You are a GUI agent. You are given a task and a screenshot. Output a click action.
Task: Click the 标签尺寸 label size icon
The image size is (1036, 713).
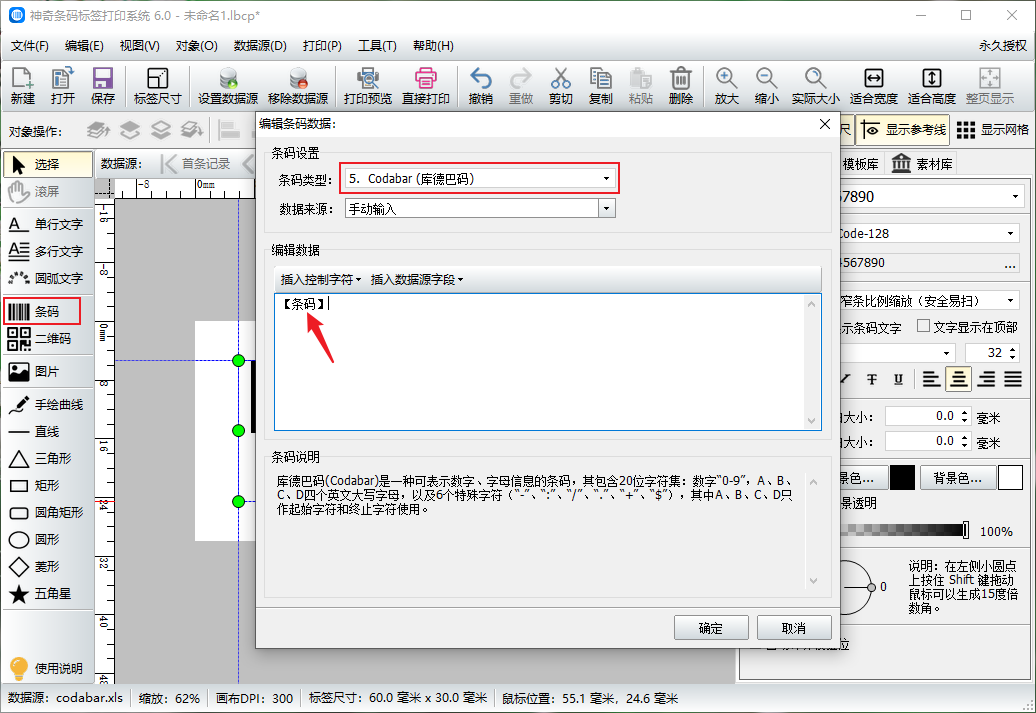click(157, 79)
